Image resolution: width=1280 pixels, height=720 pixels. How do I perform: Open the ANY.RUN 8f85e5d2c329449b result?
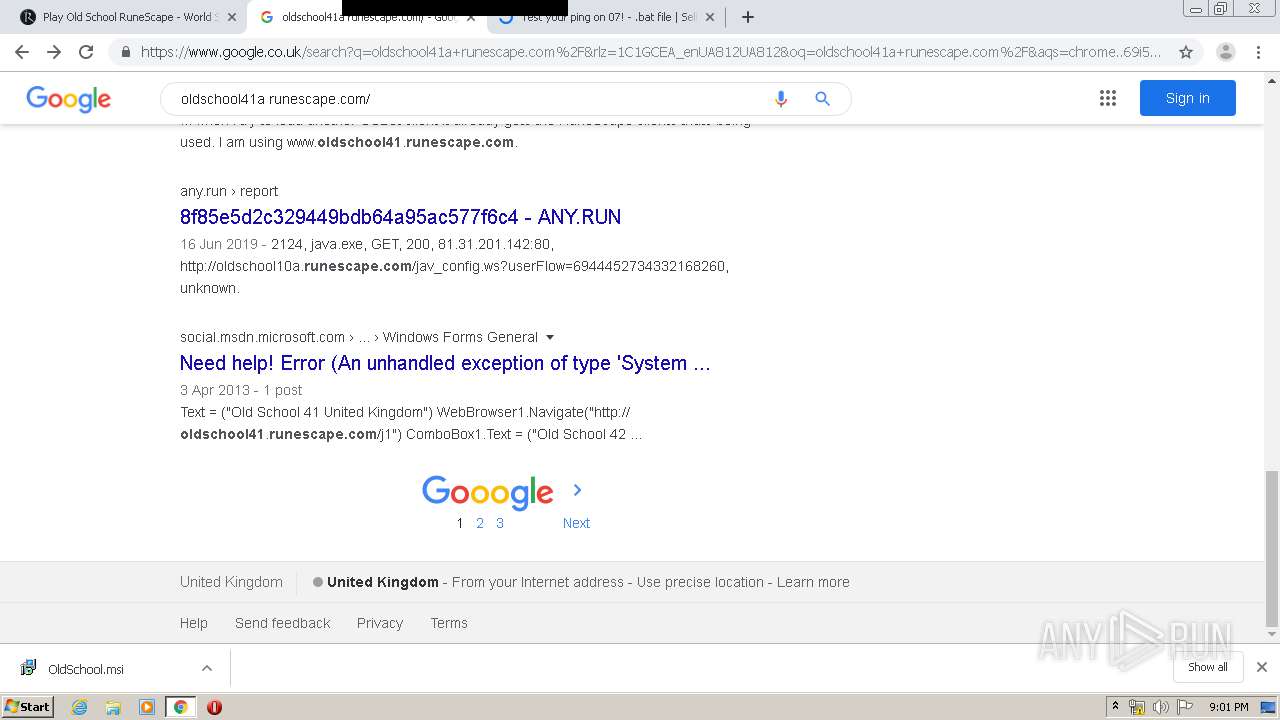click(x=400, y=217)
